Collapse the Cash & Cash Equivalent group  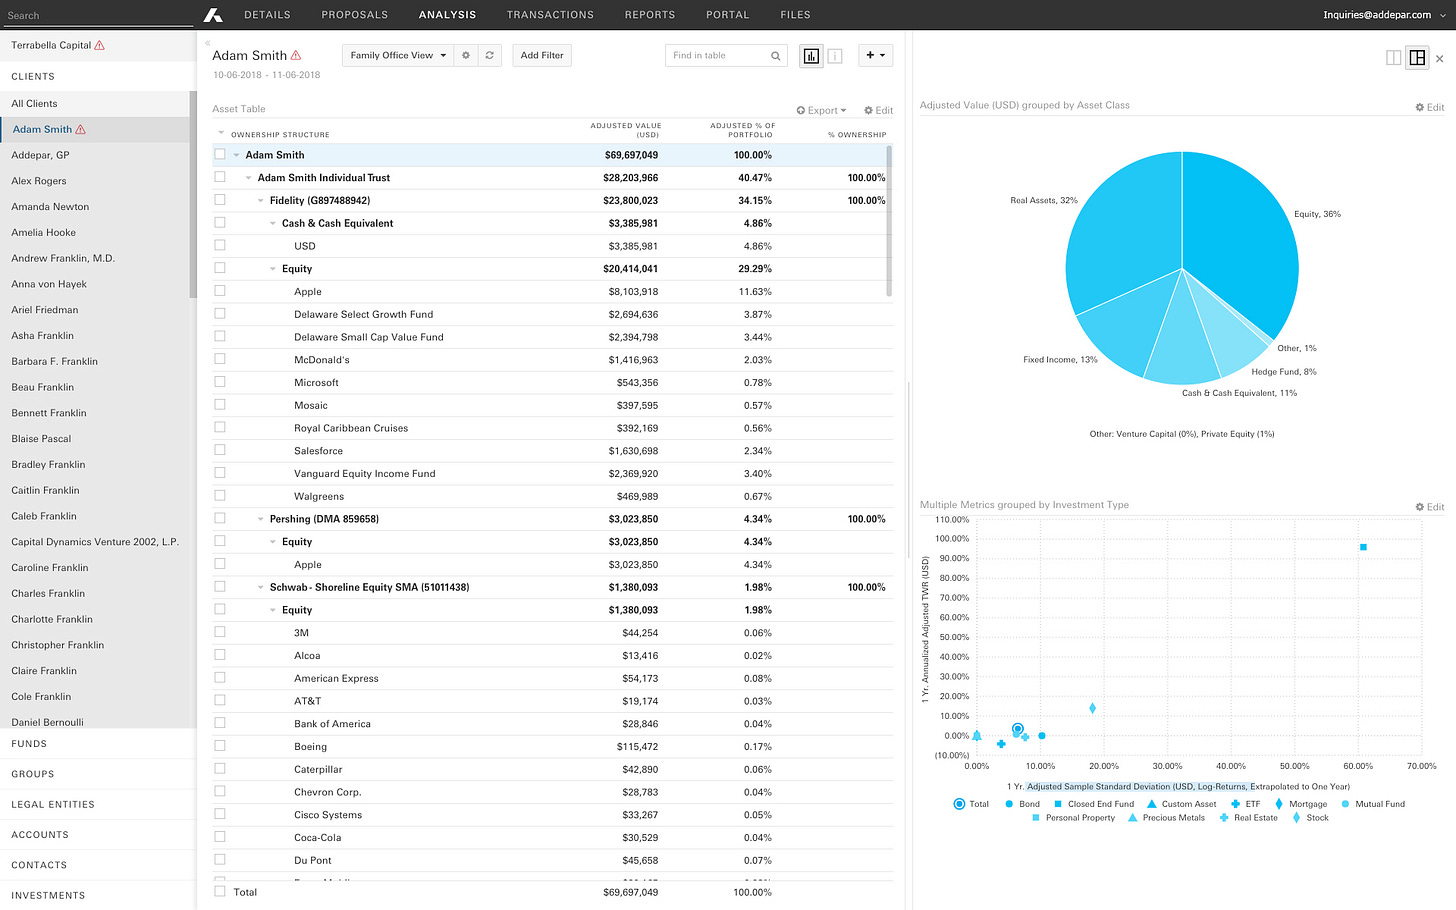[272, 224]
